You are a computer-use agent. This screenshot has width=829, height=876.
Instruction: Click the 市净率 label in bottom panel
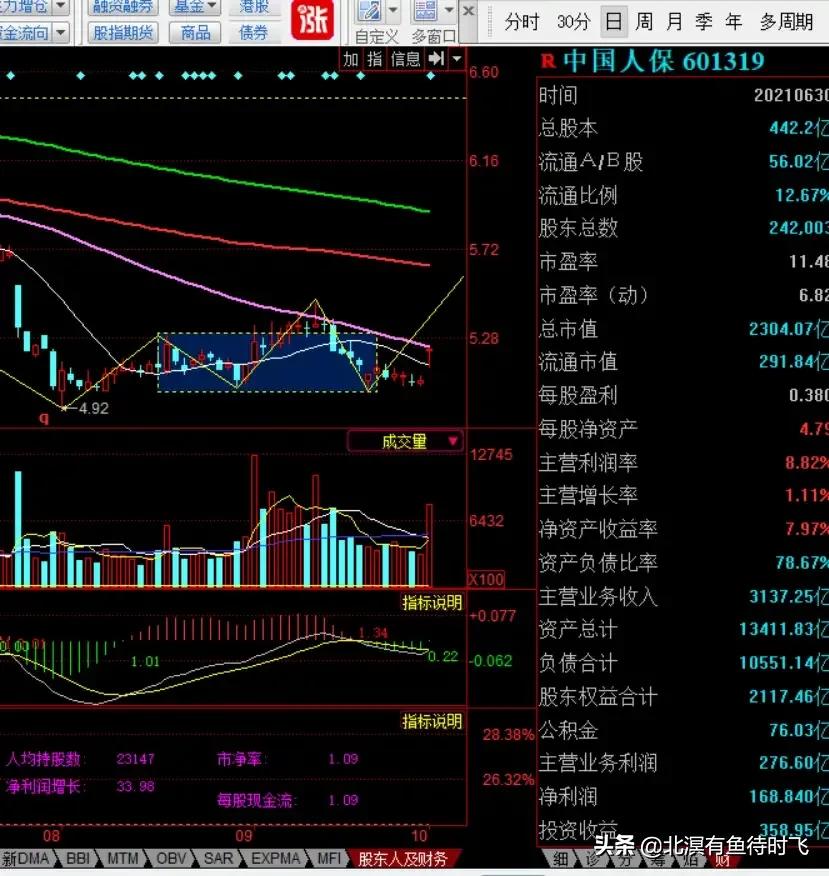[x=241, y=759]
